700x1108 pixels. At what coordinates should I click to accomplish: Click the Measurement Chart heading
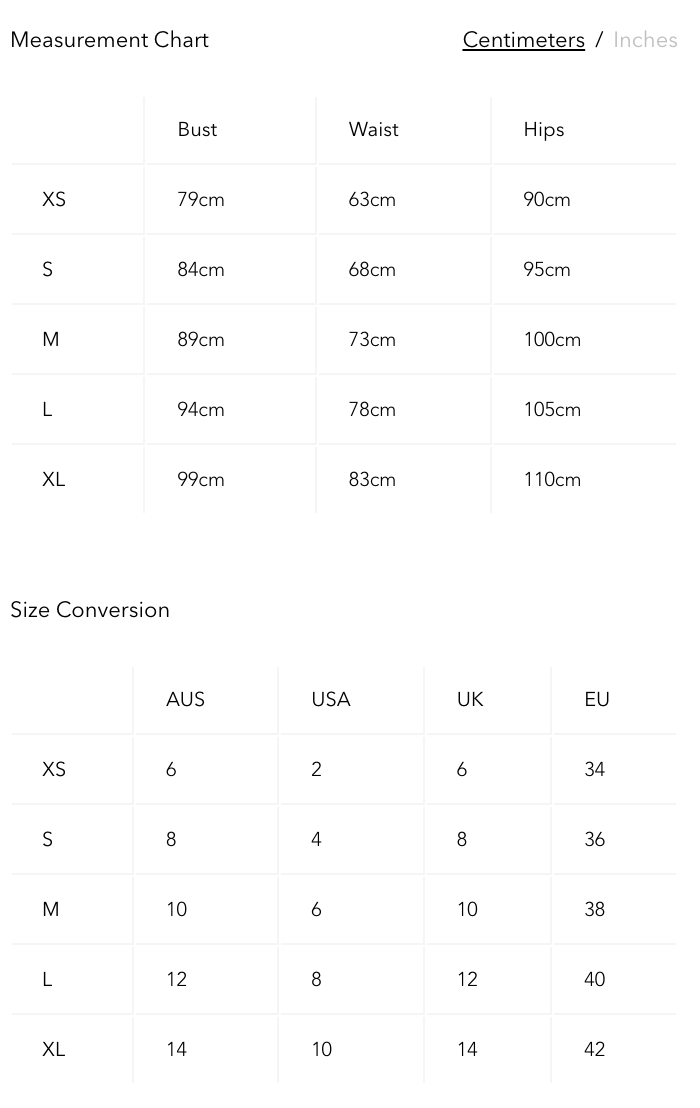109,40
